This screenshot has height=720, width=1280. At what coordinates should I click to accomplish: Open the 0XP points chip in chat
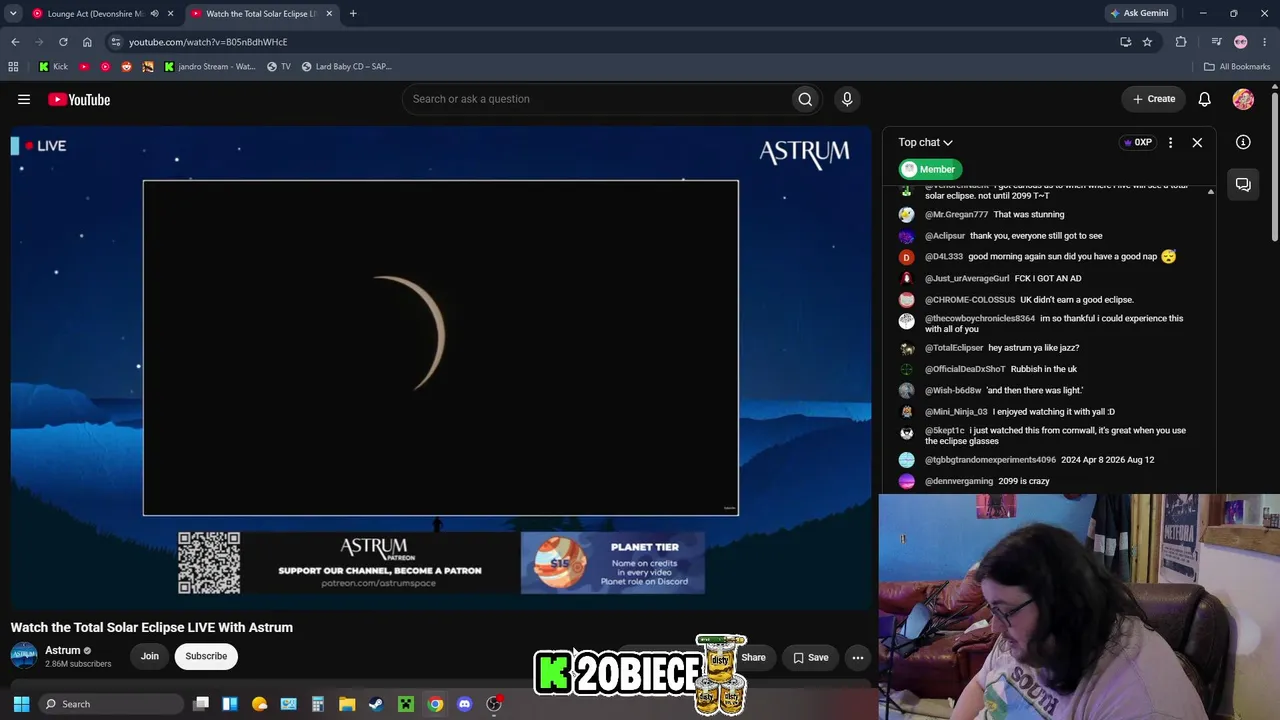1138,142
